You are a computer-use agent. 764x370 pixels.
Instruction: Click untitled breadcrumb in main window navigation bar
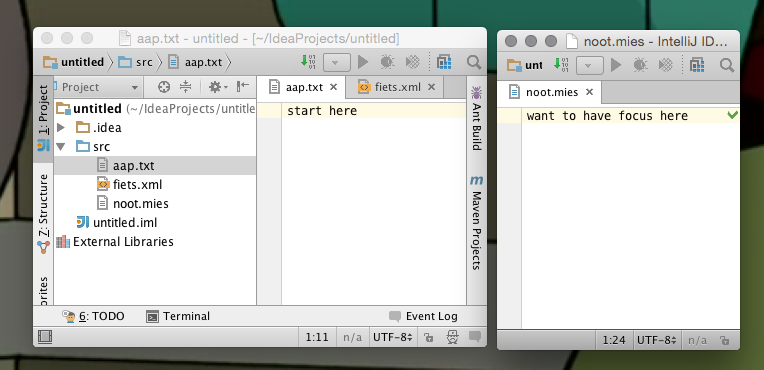(x=73, y=62)
